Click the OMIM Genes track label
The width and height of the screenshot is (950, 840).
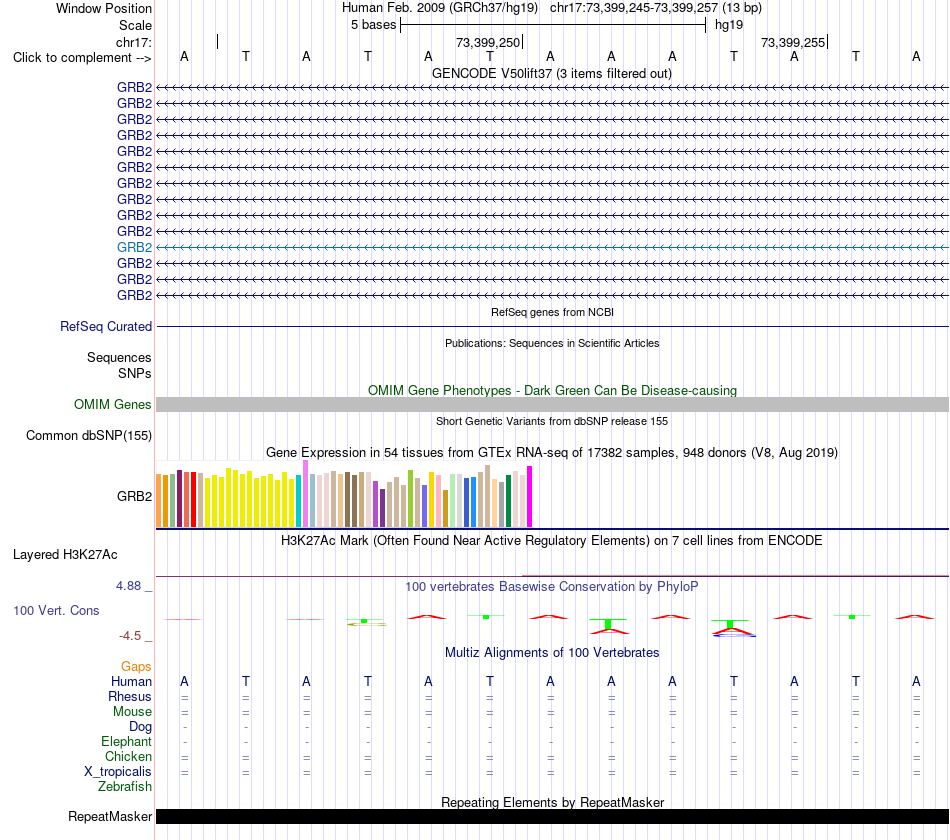pos(113,404)
